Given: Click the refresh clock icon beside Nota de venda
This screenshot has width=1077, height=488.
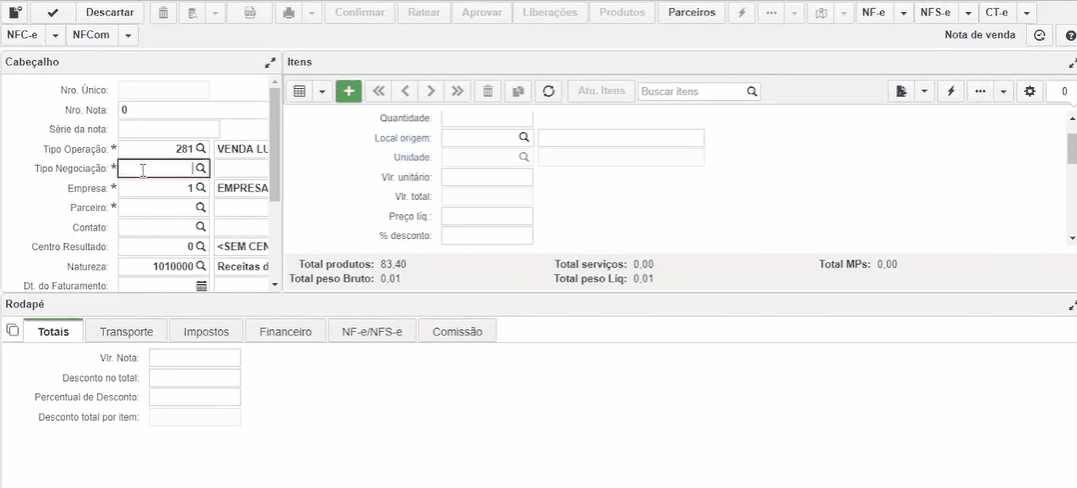Looking at the screenshot, I should coord(1040,35).
